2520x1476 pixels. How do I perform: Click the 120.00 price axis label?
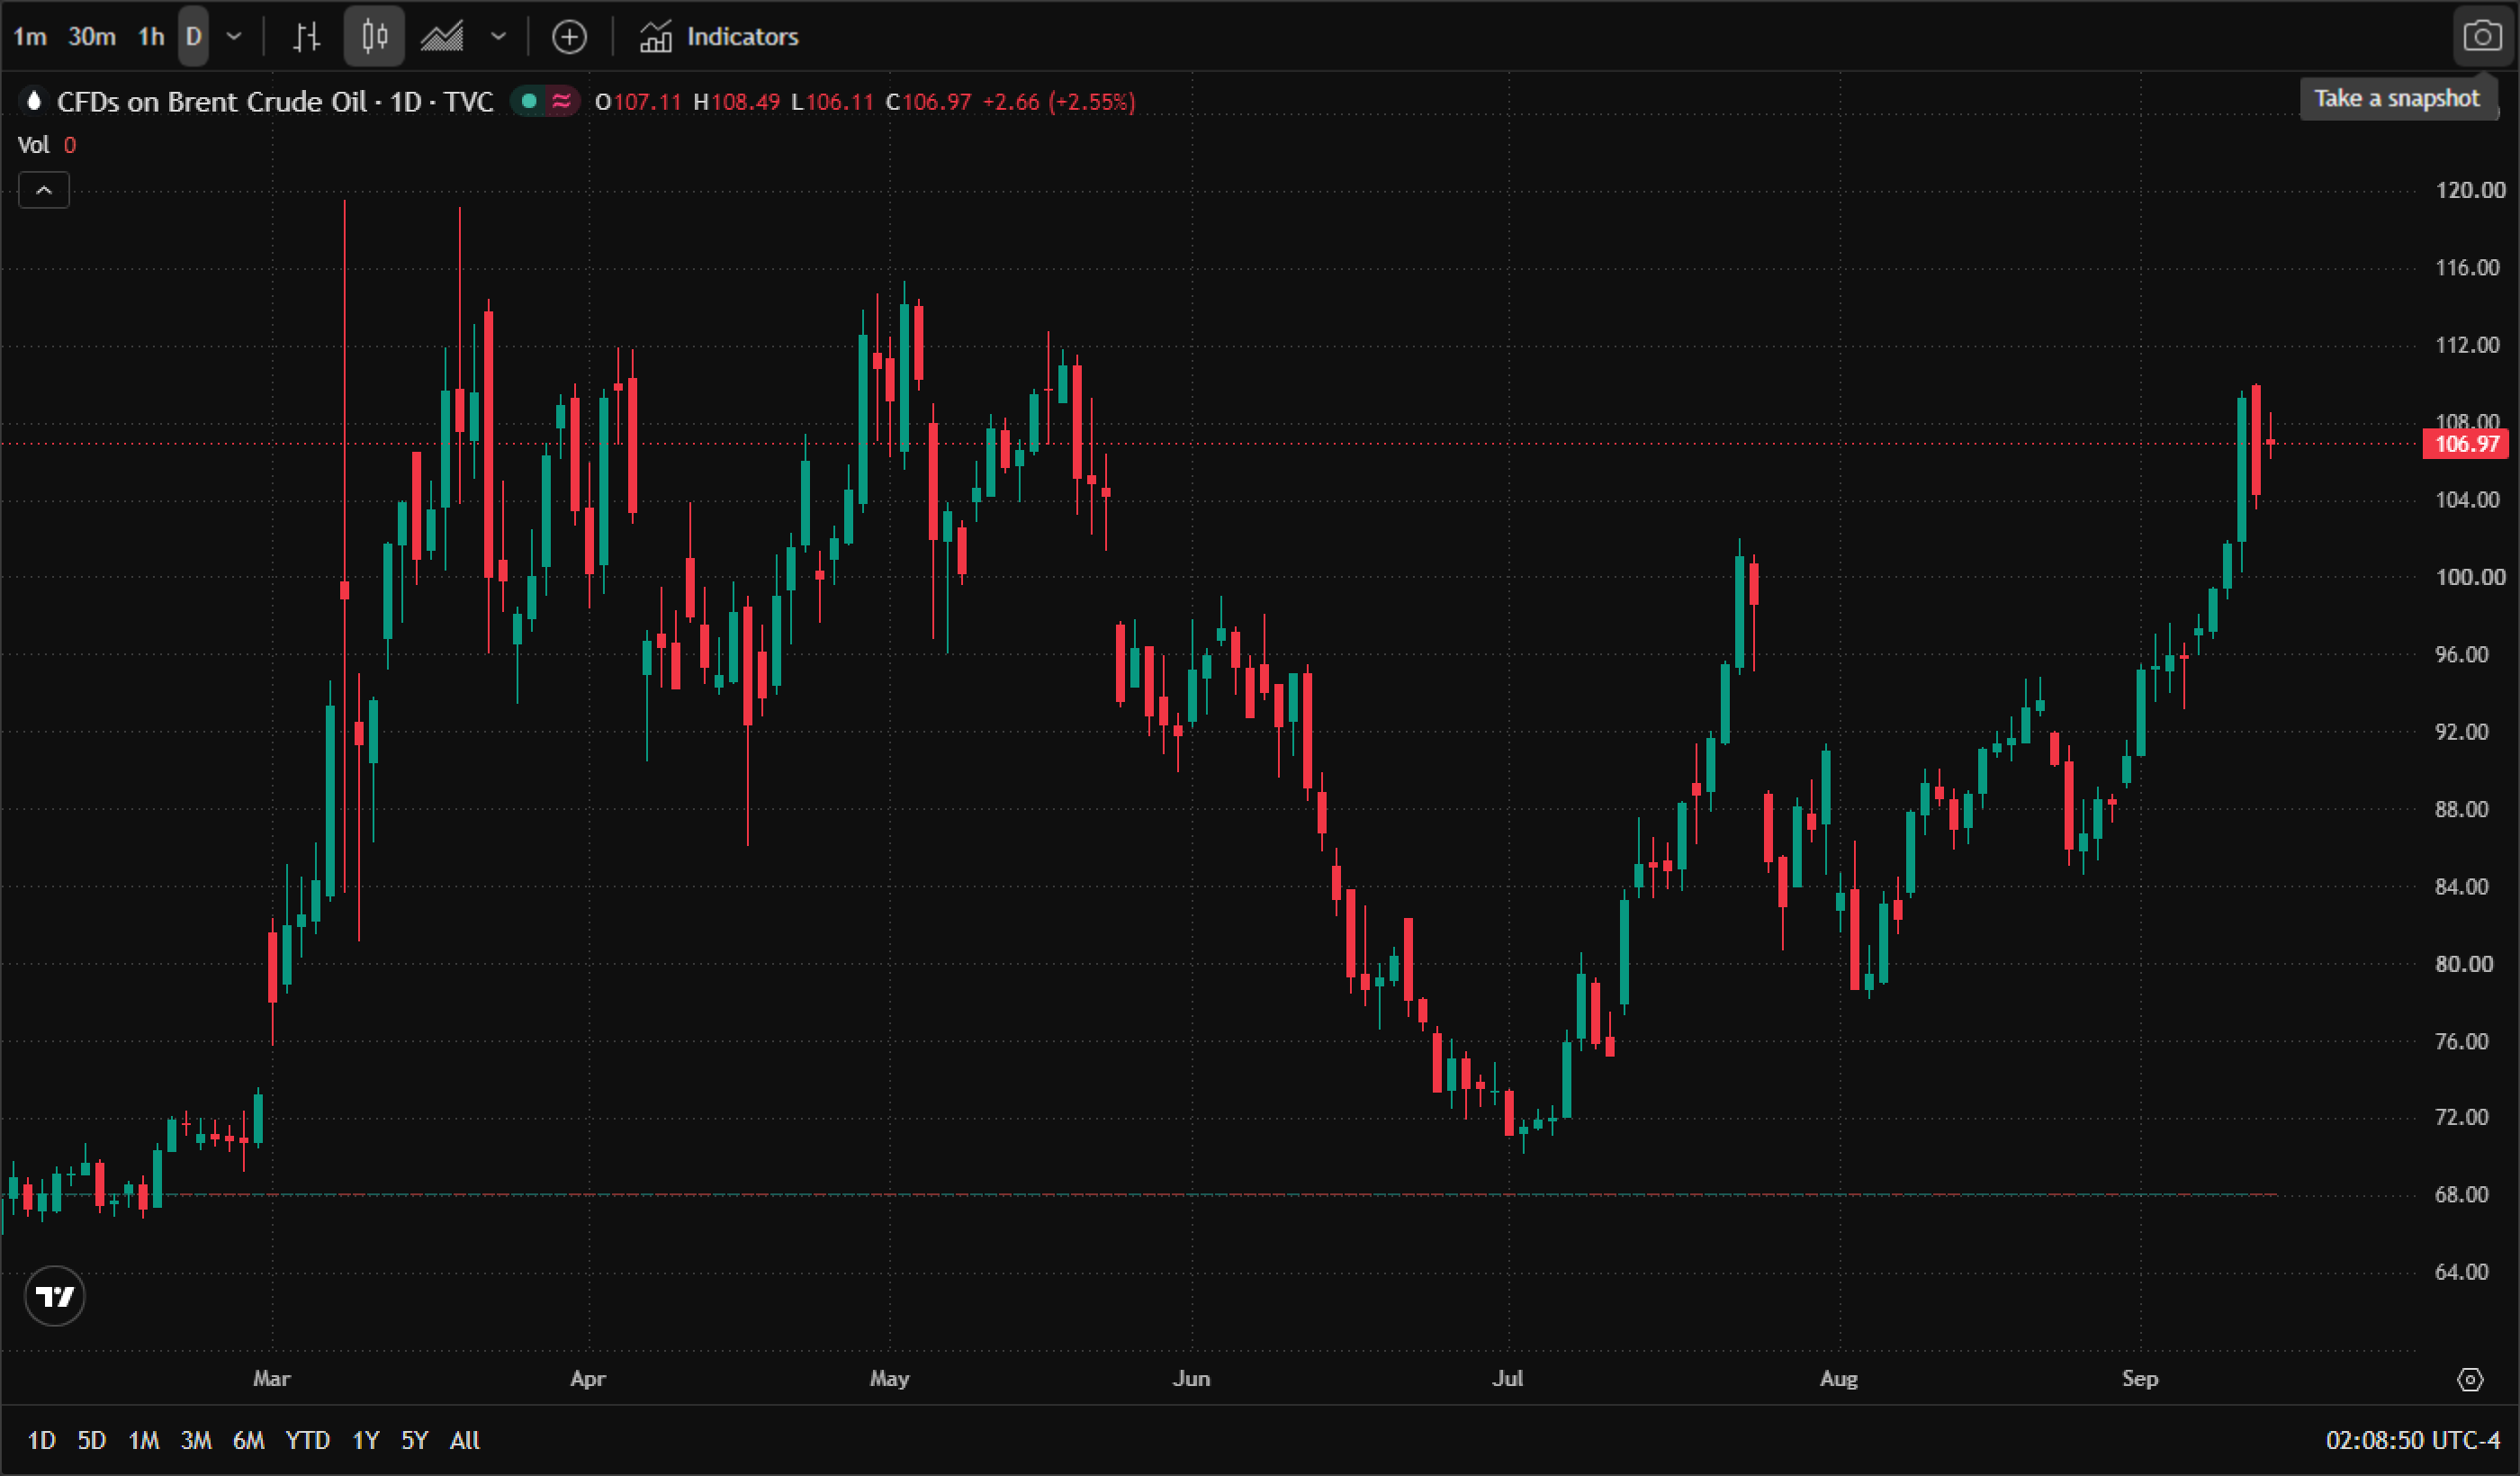click(2470, 190)
